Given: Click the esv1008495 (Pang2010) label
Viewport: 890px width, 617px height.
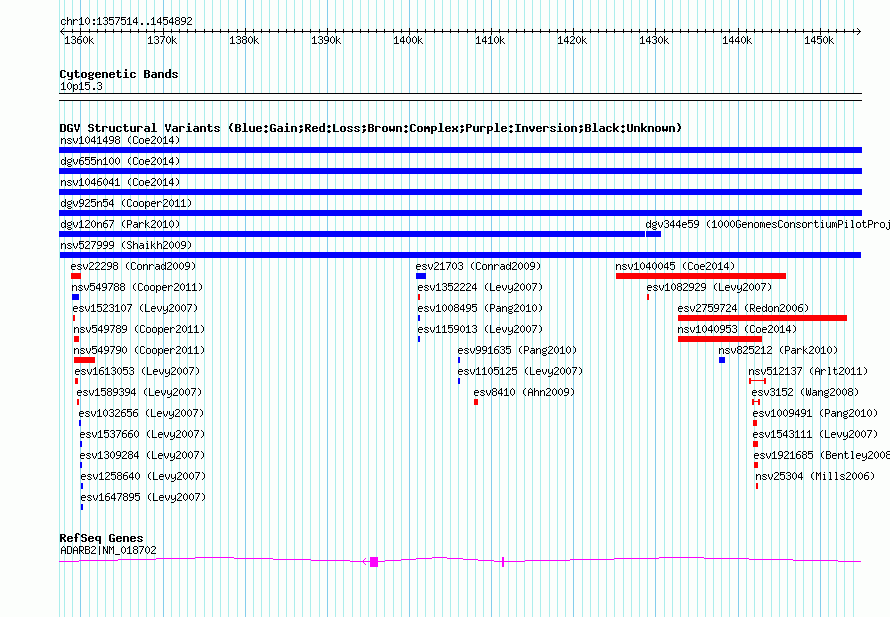Looking at the screenshot, I should click(x=480, y=308).
